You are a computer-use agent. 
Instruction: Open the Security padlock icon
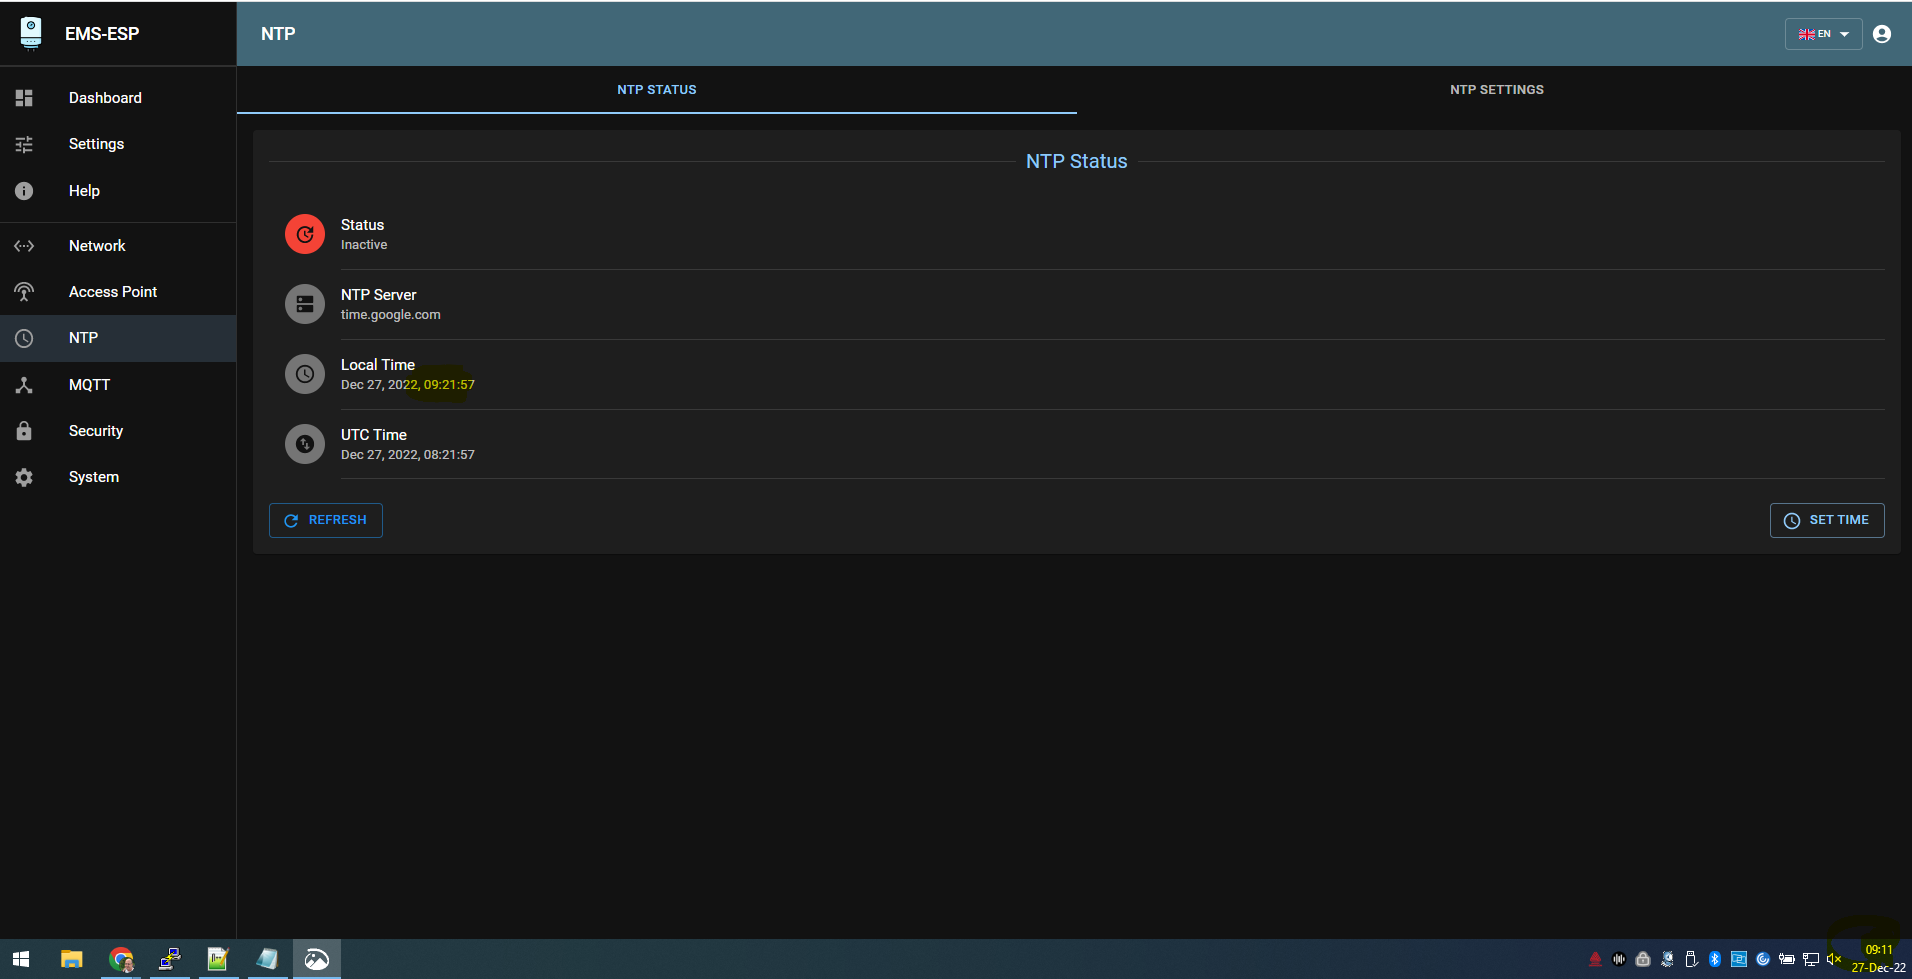pyautogui.click(x=24, y=430)
